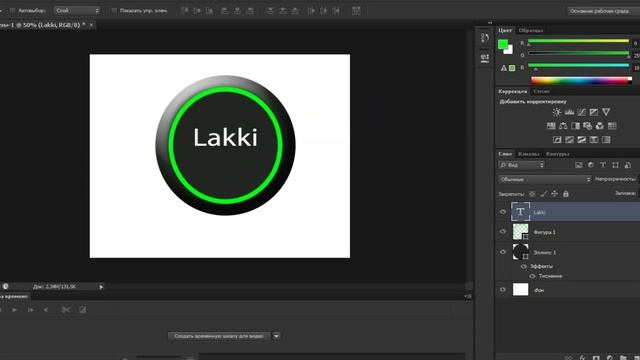Collapse panels with the double-arrow icon

pos(490,23)
